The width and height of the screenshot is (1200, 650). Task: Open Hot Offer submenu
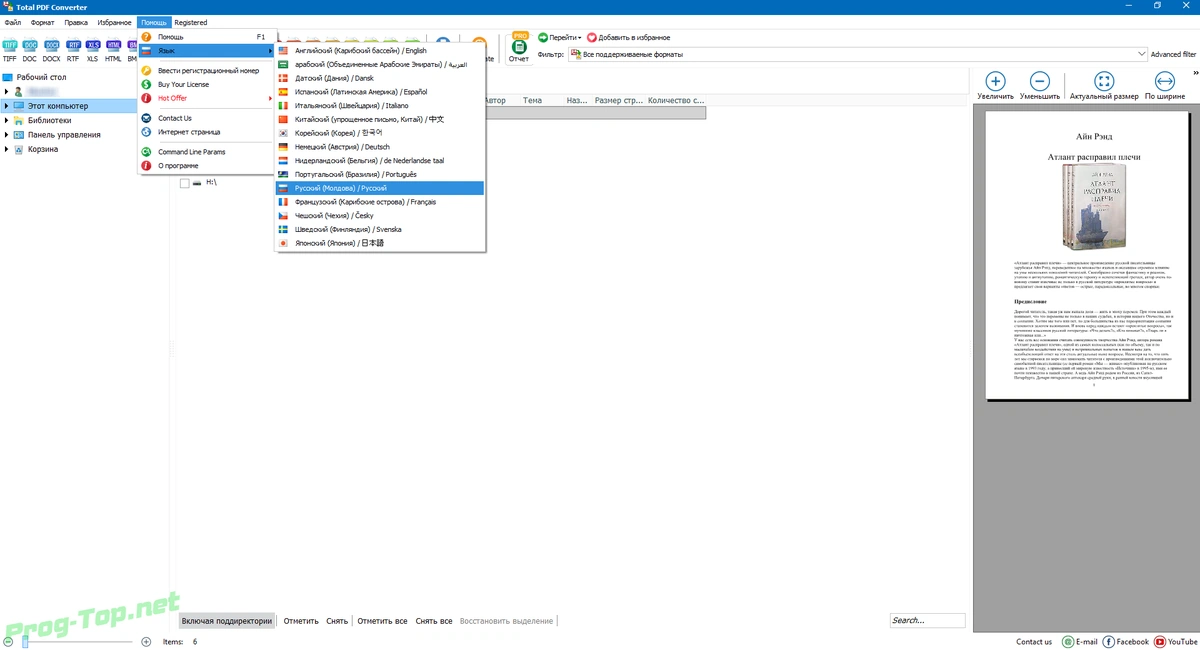[205, 98]
